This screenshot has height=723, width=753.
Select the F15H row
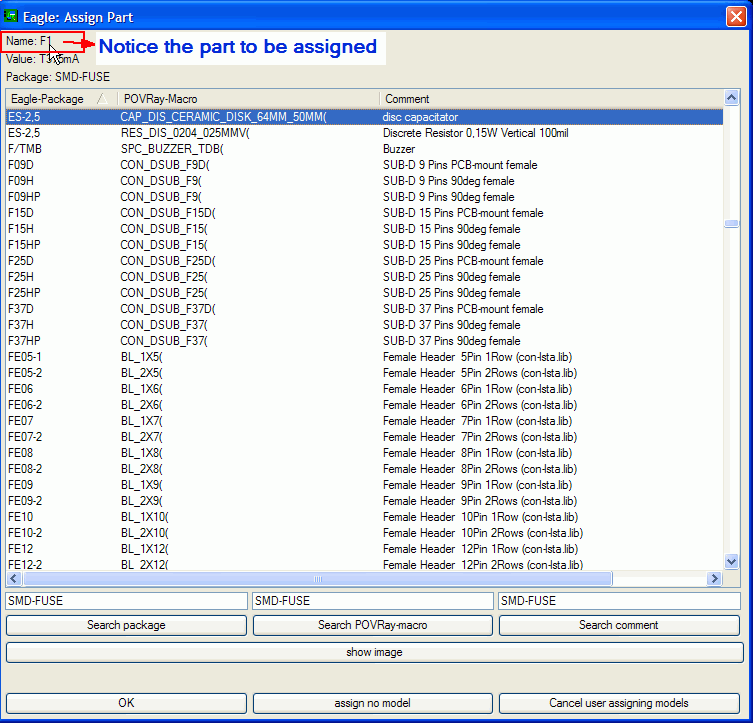pyautogui.click(x=364, y=229)
